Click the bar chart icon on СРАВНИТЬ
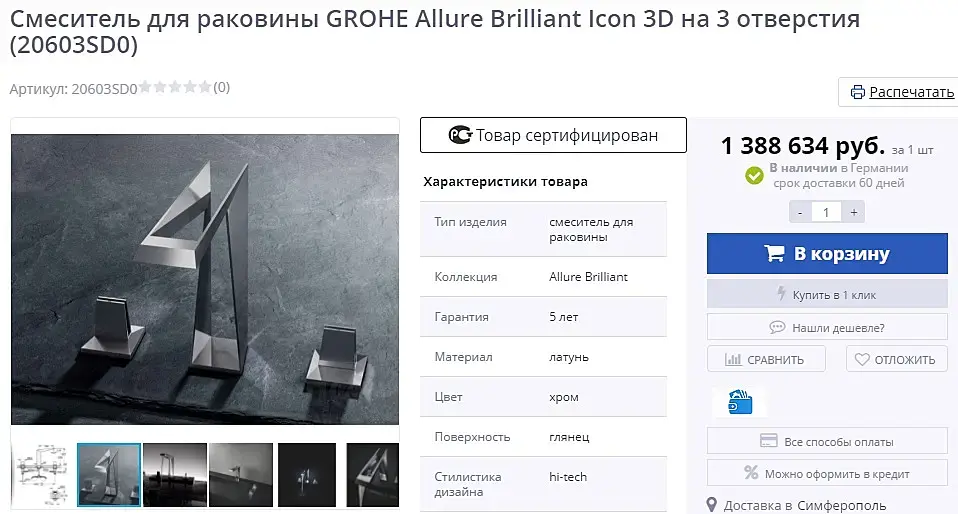Image resolution: width=958 pixels, height=514 pixels. (733, 359)
